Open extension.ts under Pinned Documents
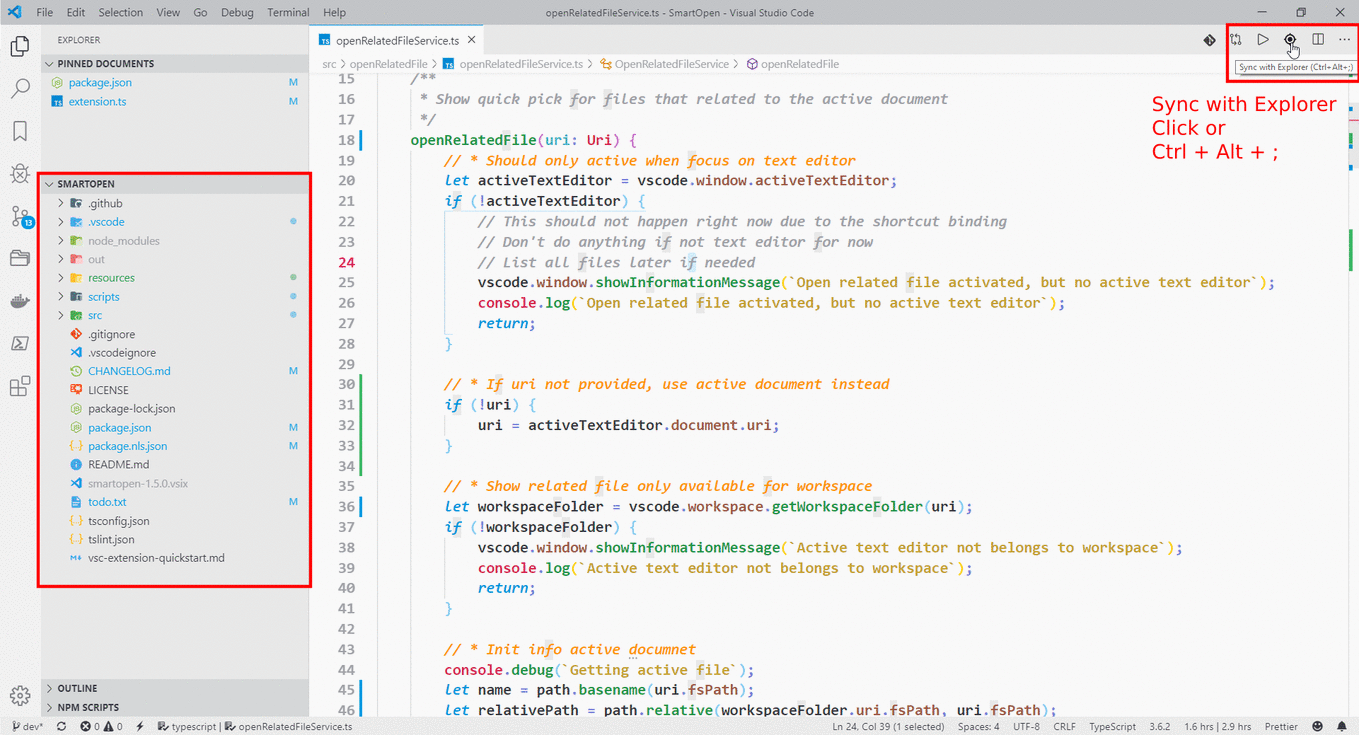The width and height of the screenshot is (1359, 735). click(x=176, y=101)
